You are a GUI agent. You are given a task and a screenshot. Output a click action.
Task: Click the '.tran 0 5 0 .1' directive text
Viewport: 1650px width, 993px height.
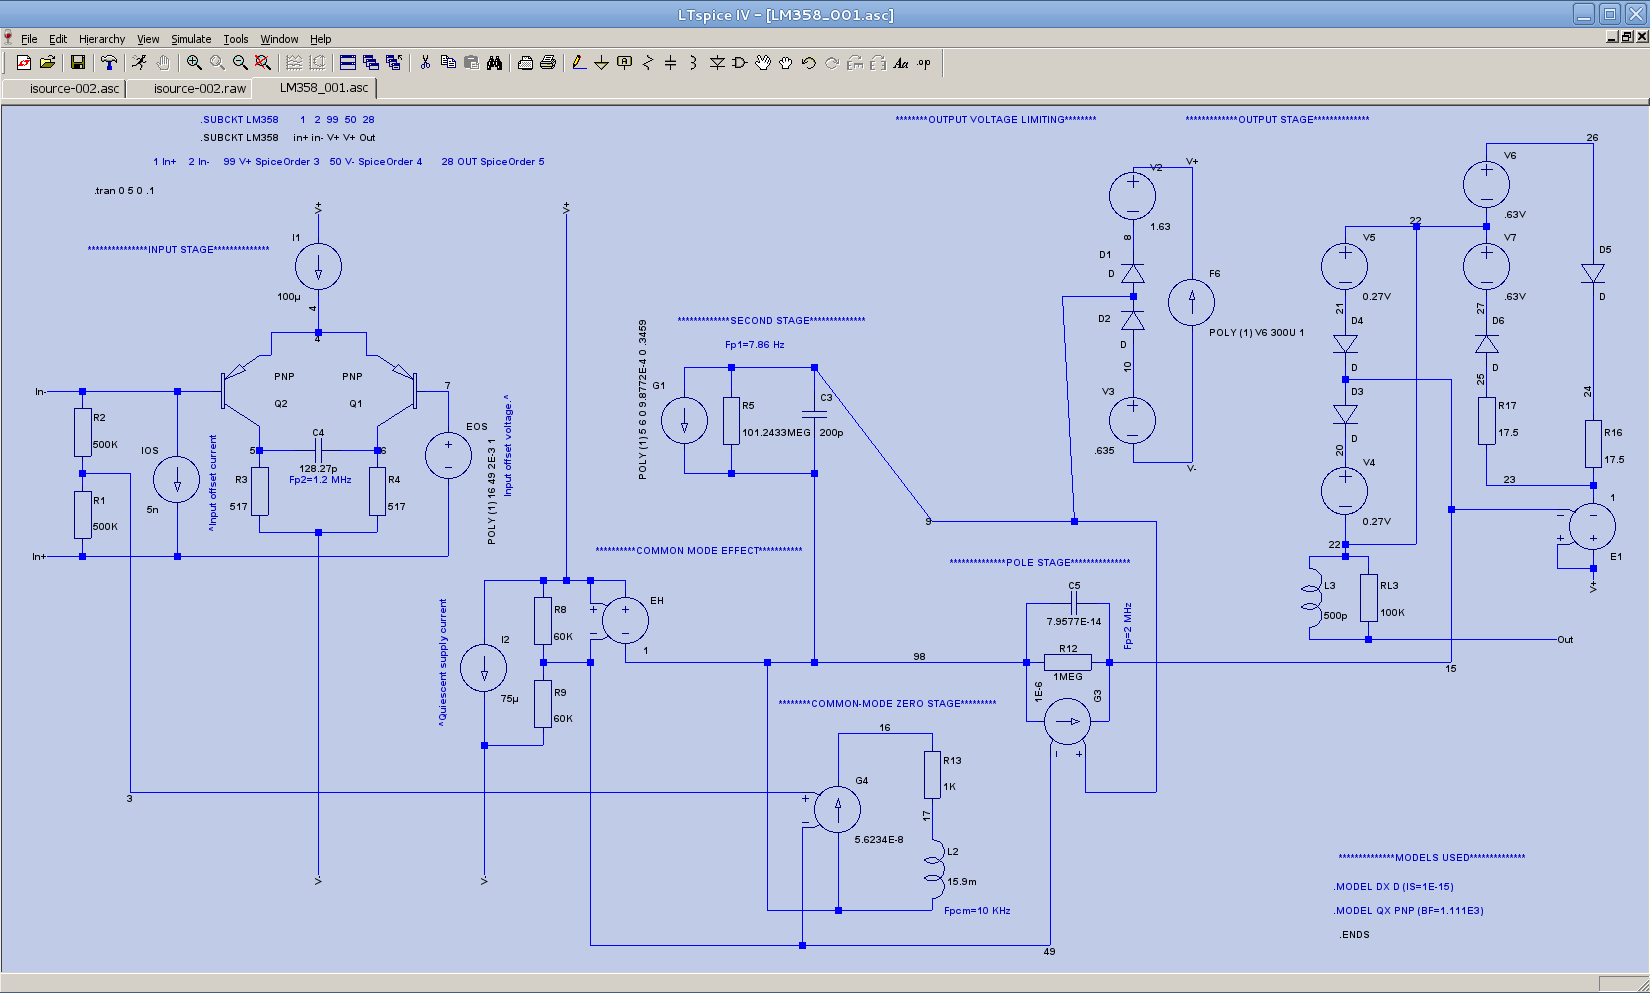124,190
